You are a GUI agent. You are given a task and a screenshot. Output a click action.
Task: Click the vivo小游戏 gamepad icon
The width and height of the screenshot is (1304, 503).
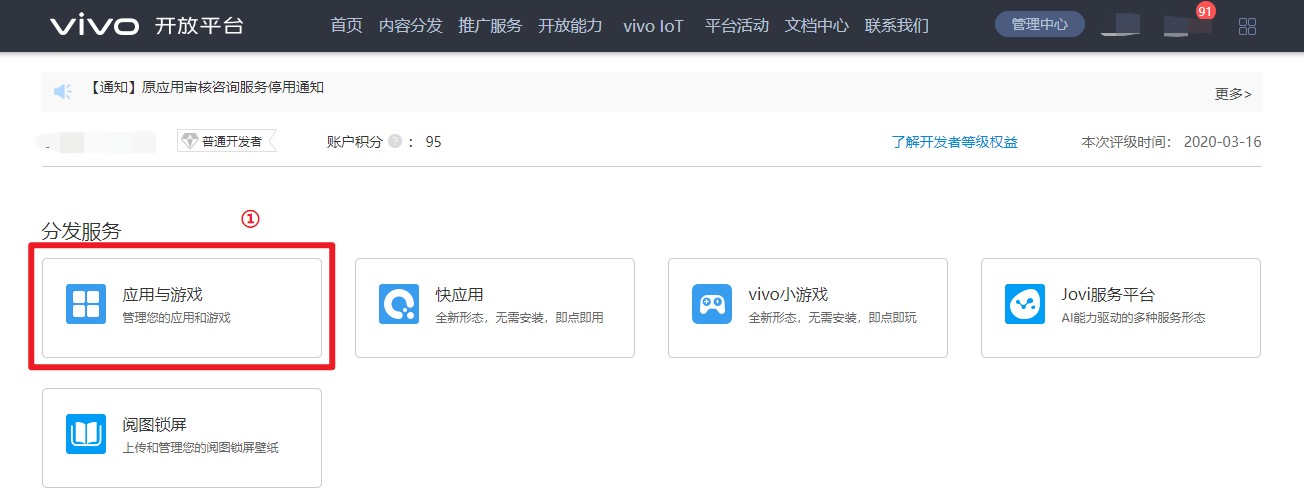(x=712, y=304)
